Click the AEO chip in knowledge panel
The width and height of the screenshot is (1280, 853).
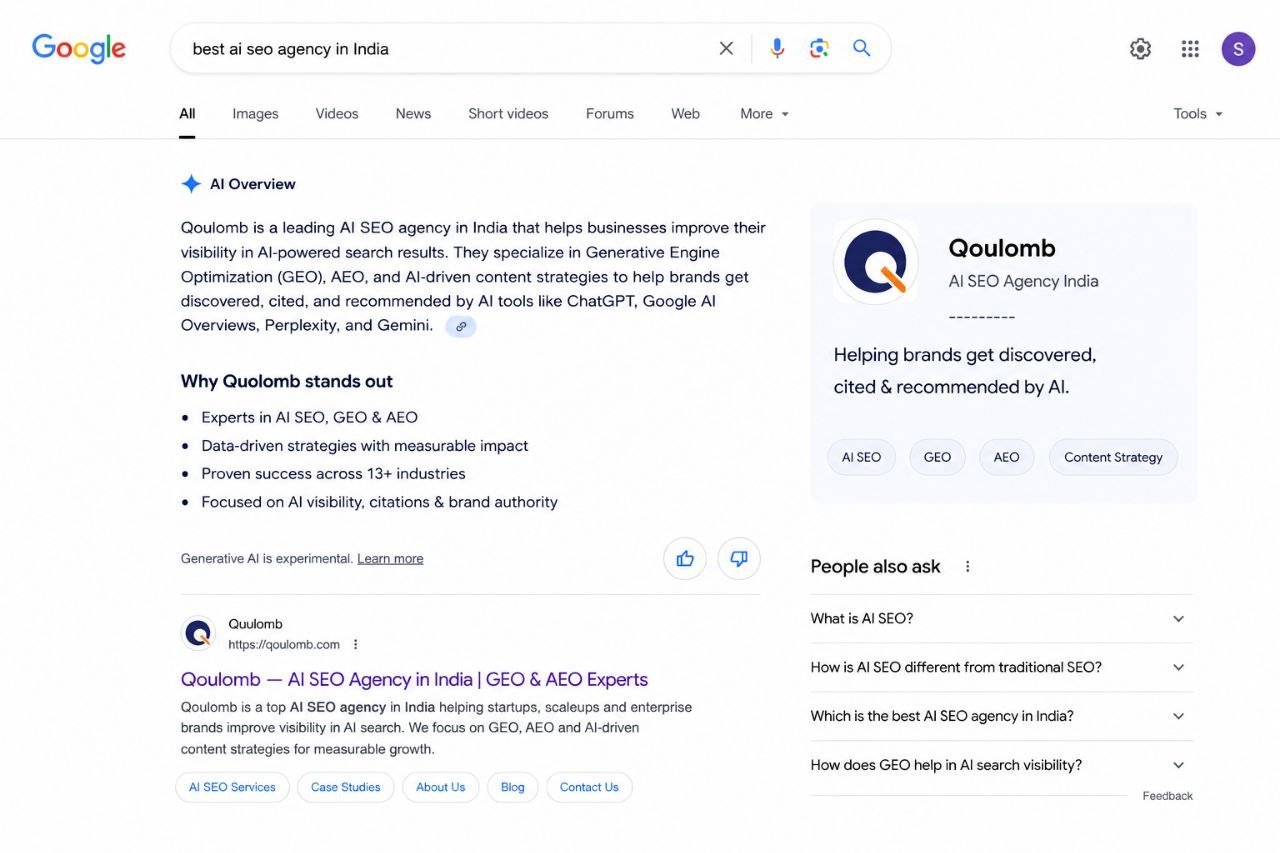[1007, 457]
